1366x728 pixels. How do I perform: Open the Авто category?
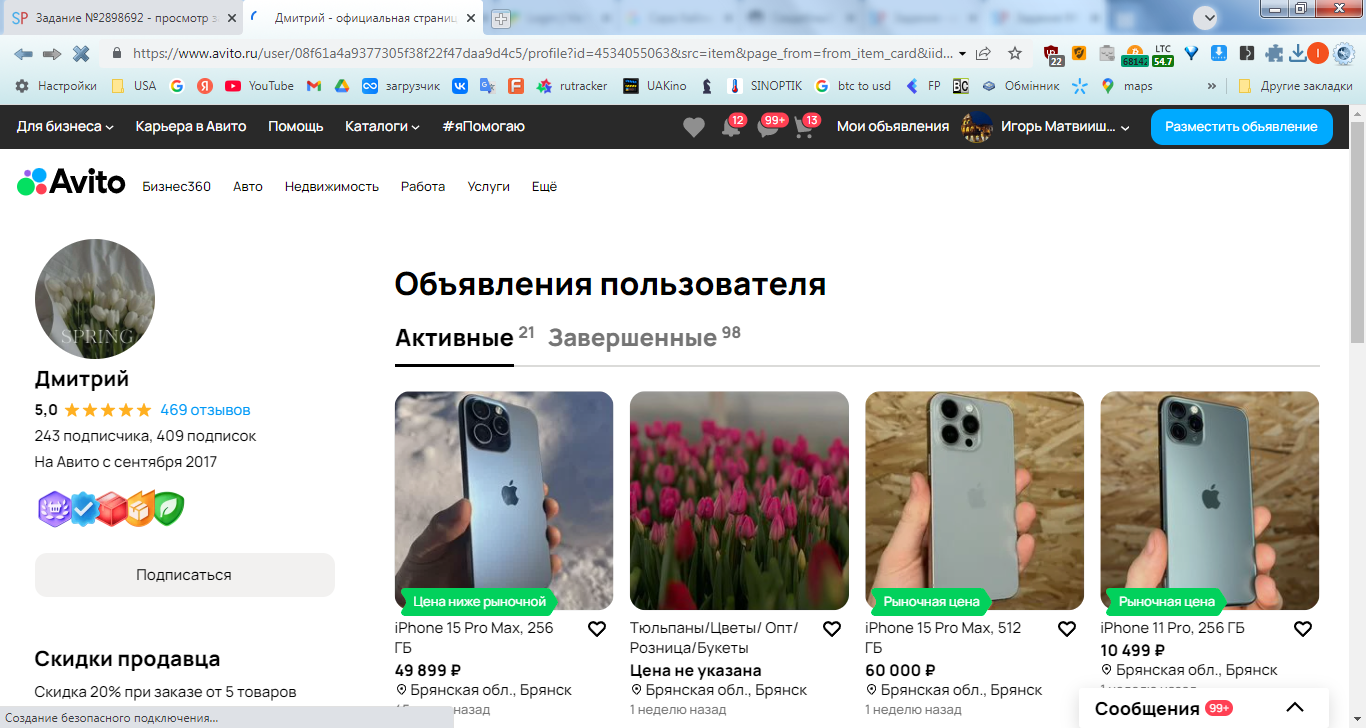click(x=248, y=186)
